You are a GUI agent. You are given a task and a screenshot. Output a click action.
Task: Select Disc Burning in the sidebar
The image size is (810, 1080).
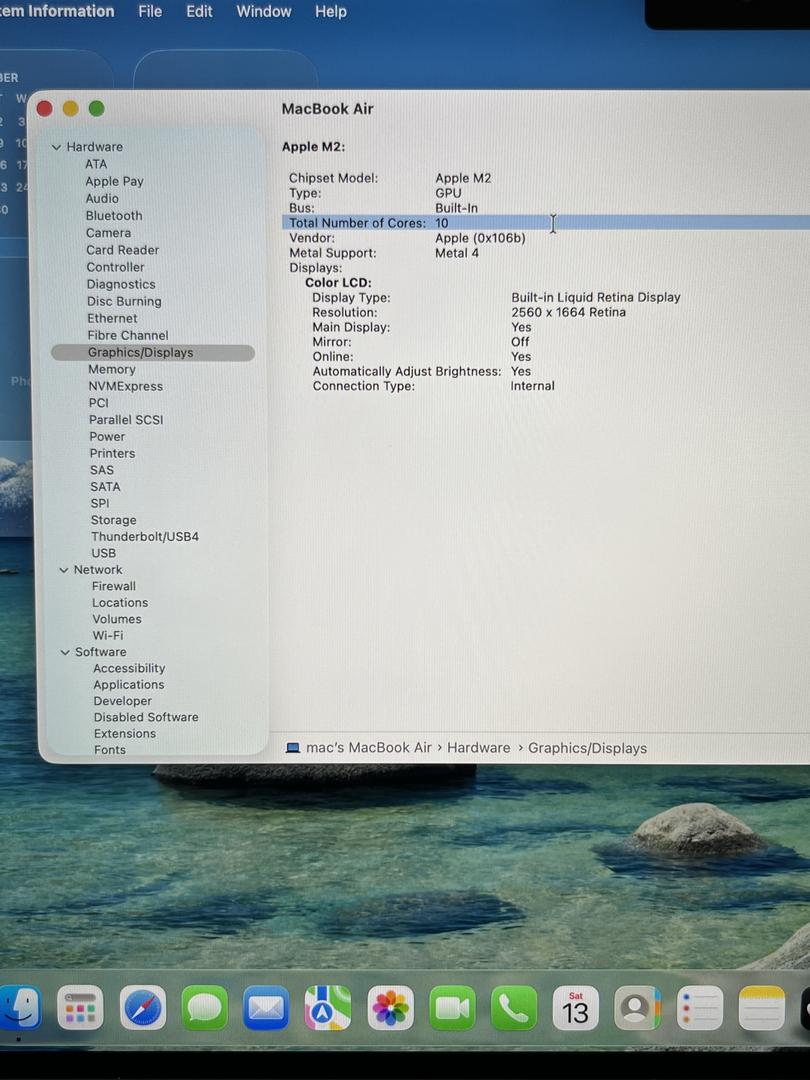click(x=124, y=302)
